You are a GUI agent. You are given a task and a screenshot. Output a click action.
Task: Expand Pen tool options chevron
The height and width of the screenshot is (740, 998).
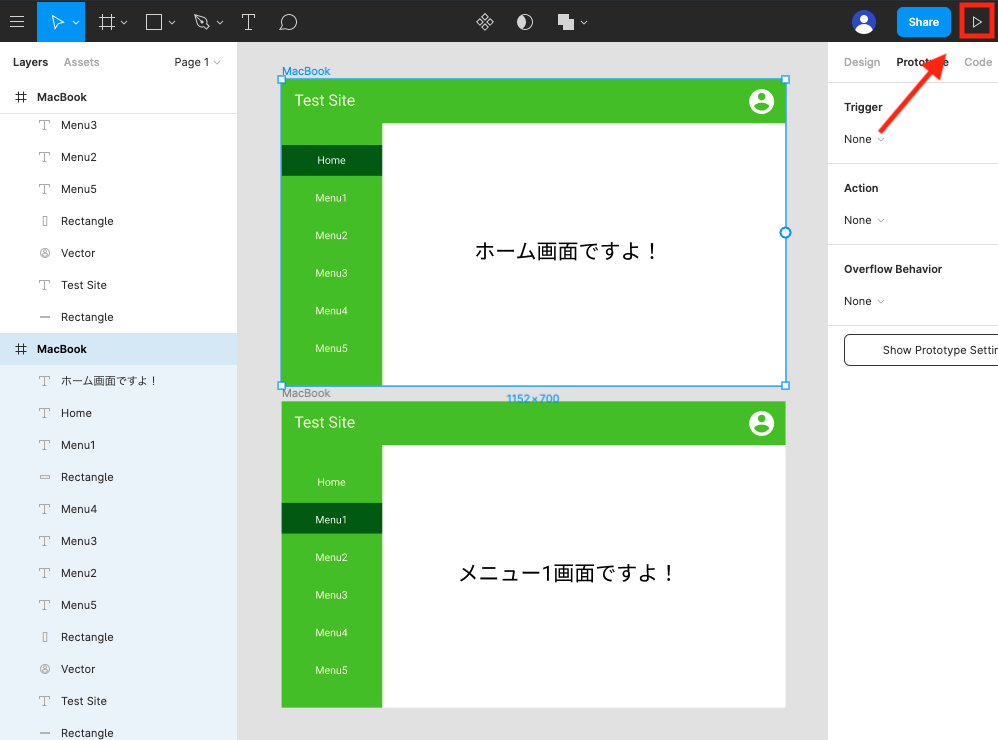coord(220,22)
